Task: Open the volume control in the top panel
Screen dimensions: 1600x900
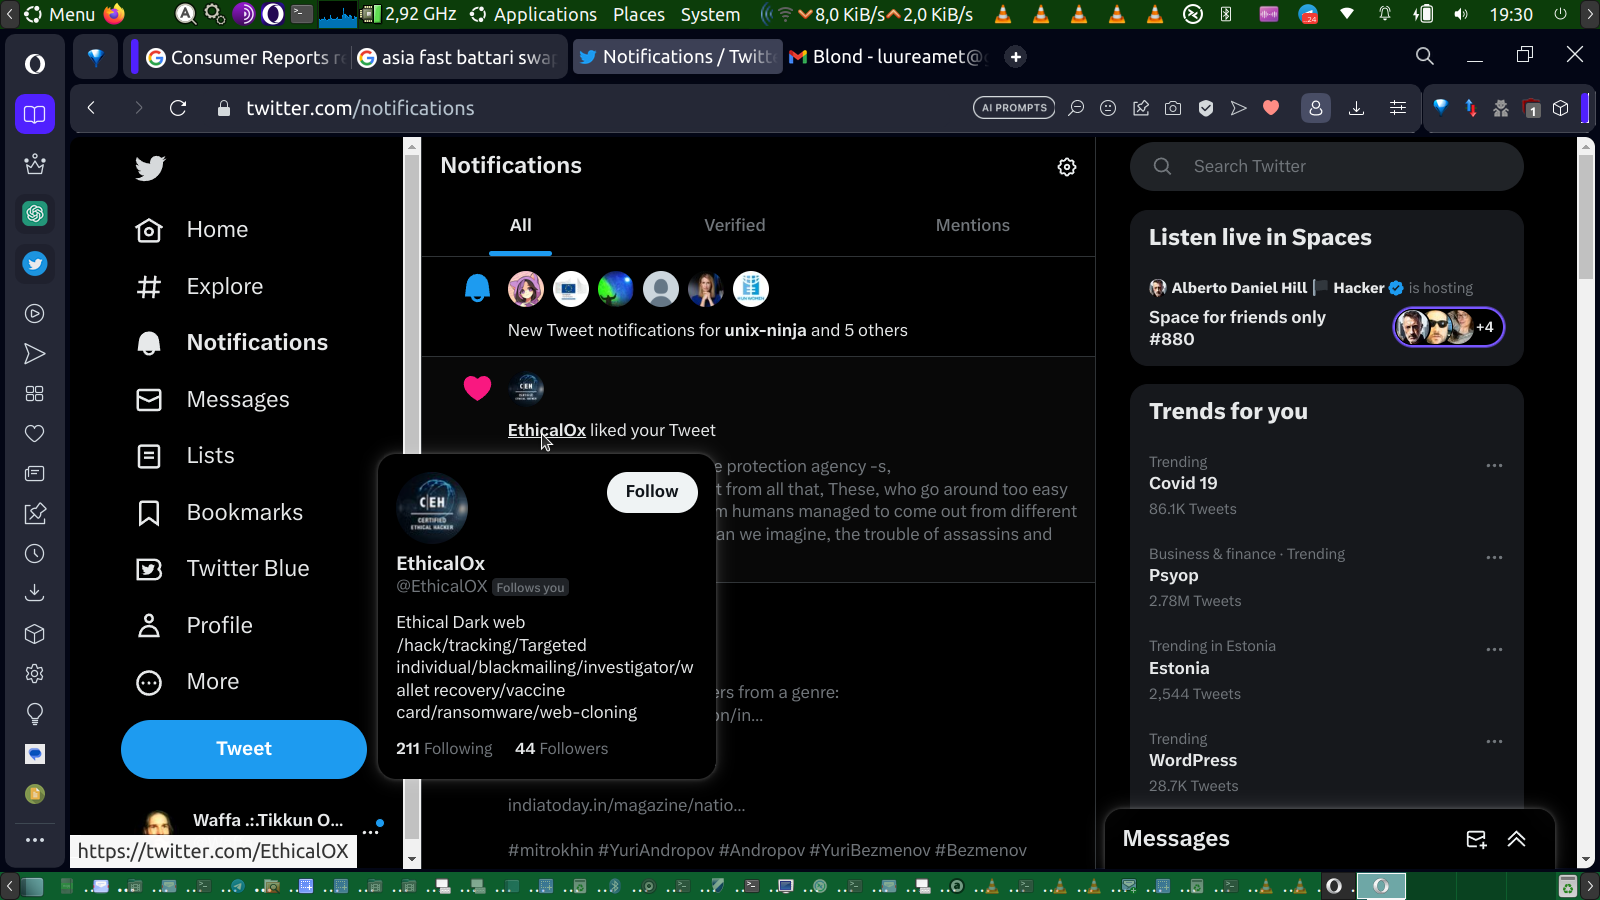Action: point(1462,14)
